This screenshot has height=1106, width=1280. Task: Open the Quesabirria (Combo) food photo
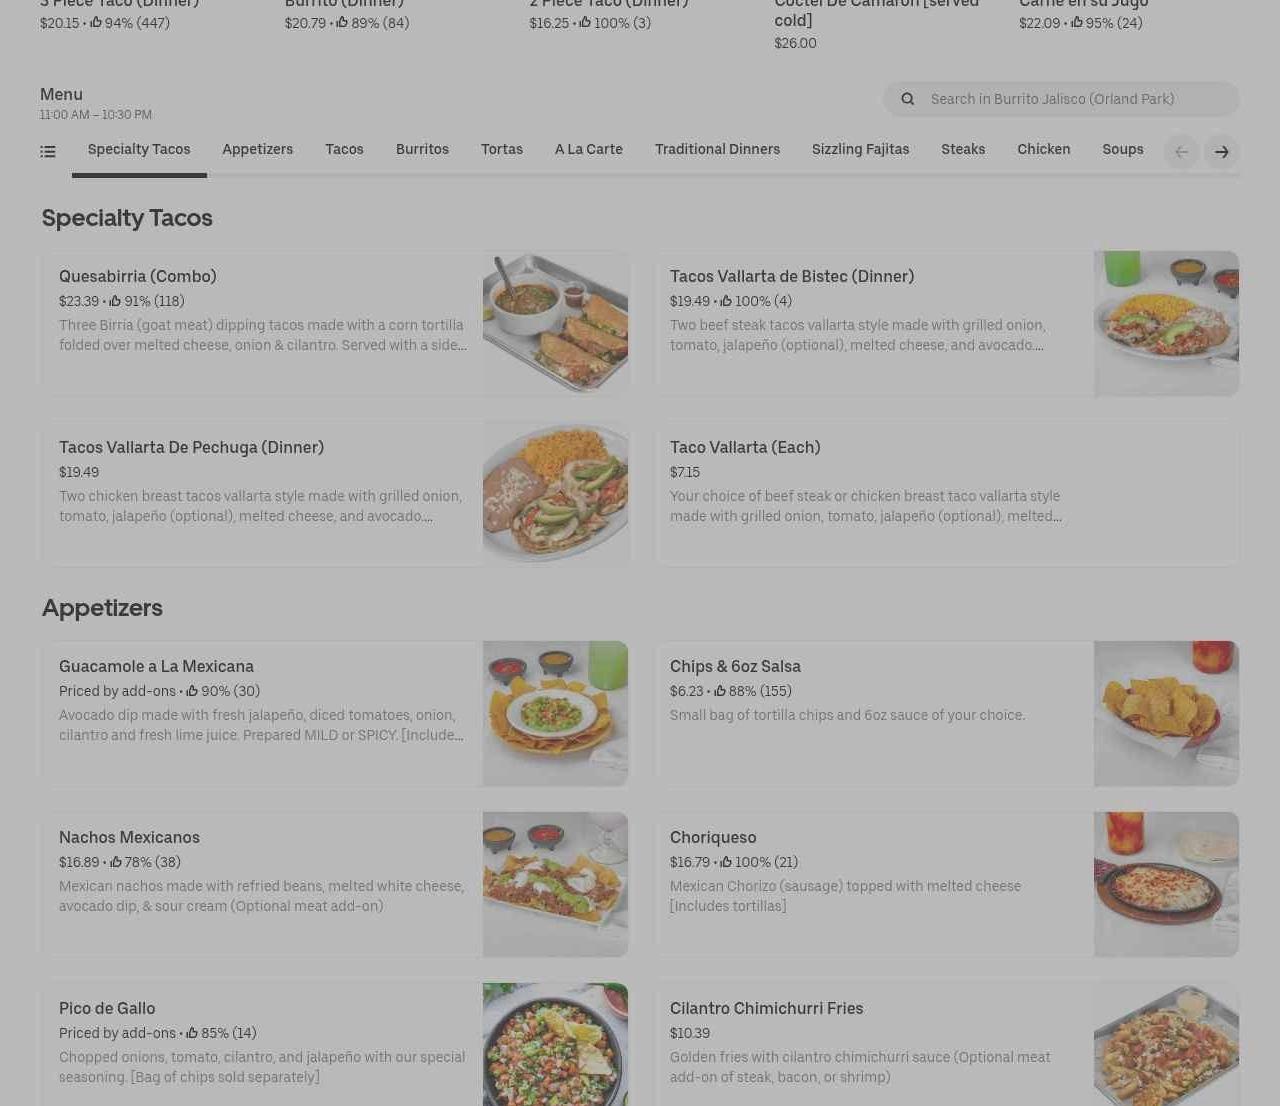[x=555, y=324]
